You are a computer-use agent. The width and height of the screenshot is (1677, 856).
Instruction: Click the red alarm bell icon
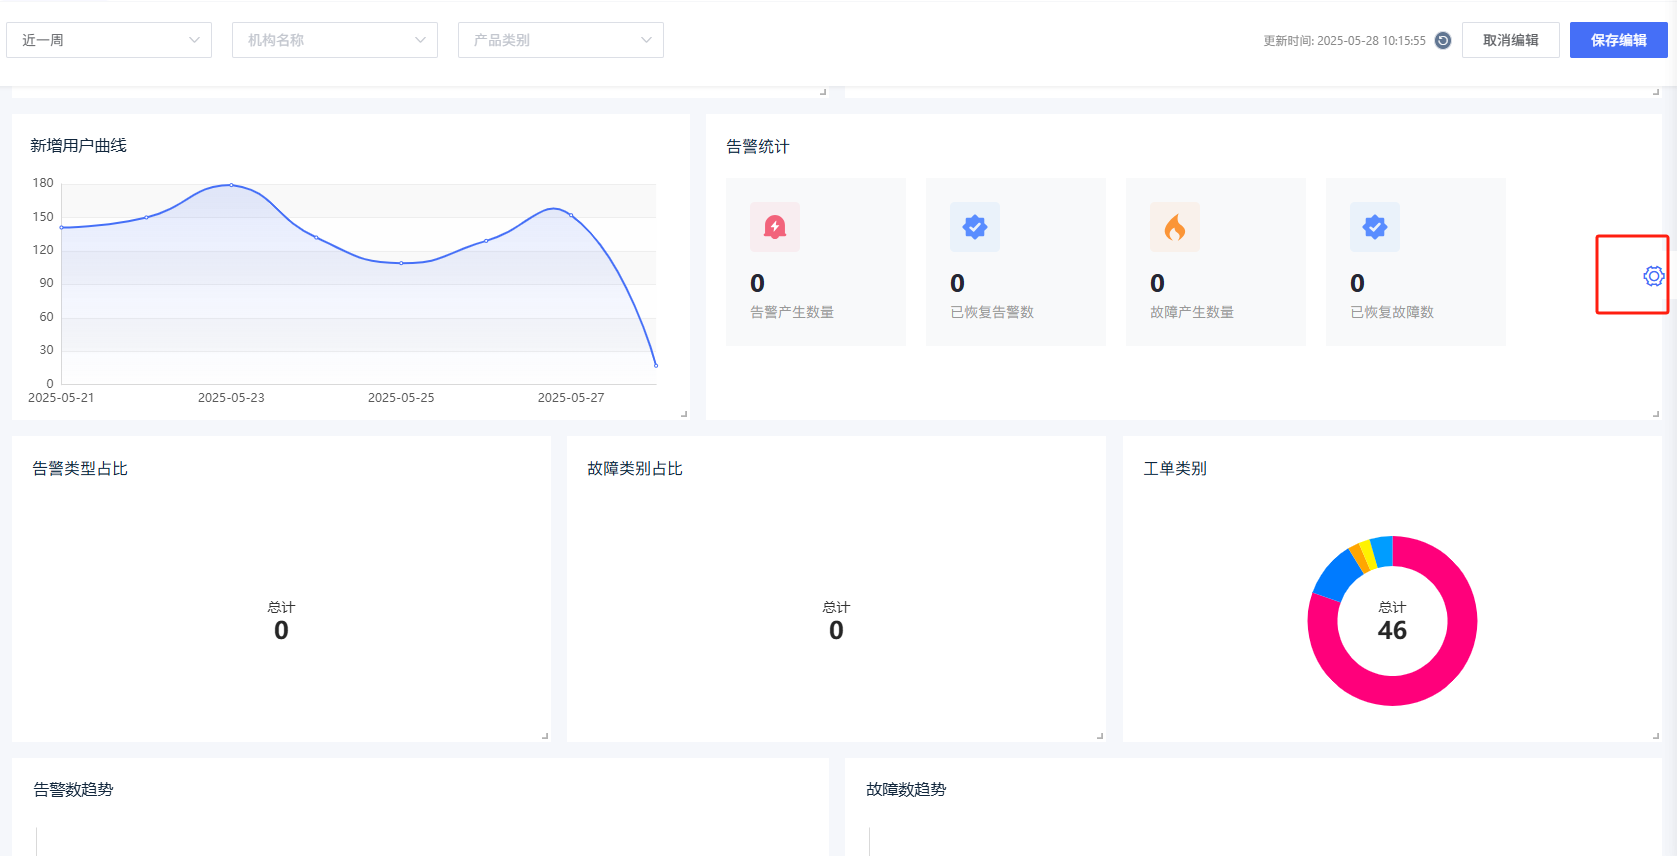(775, 227)
